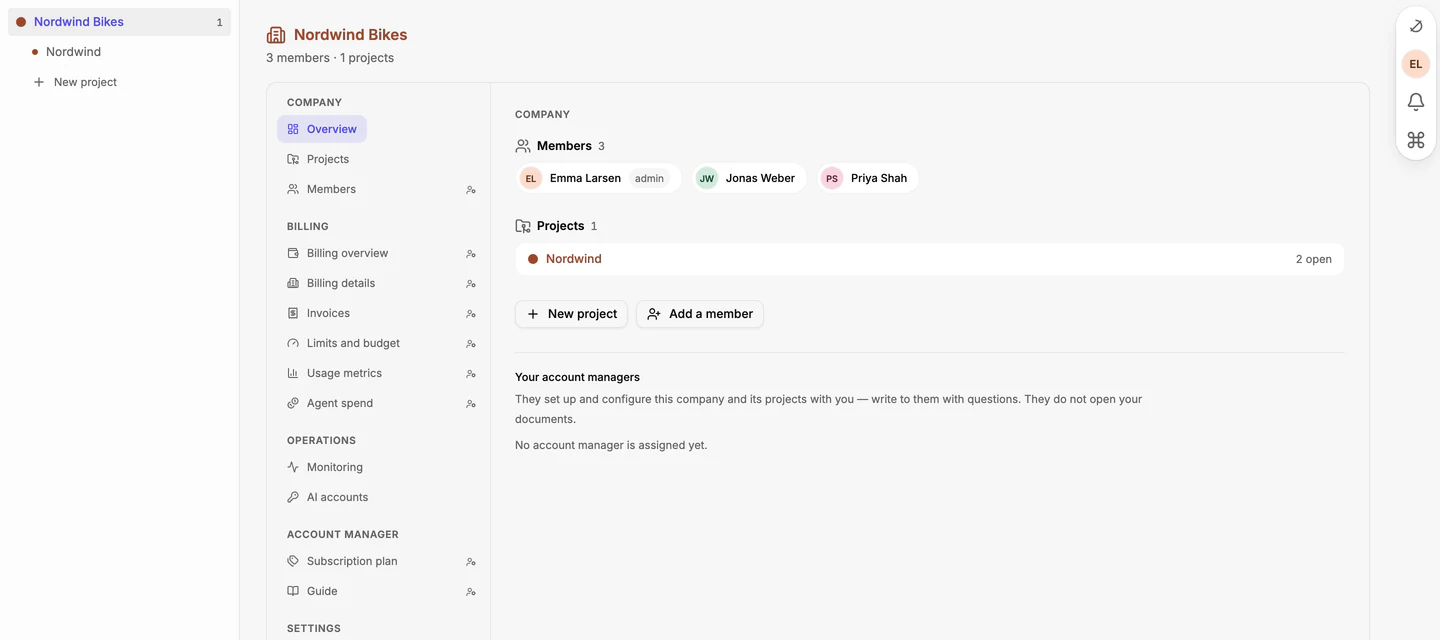
Task: Click the Projects heading folder icon
Action: (x=523, y=226)
